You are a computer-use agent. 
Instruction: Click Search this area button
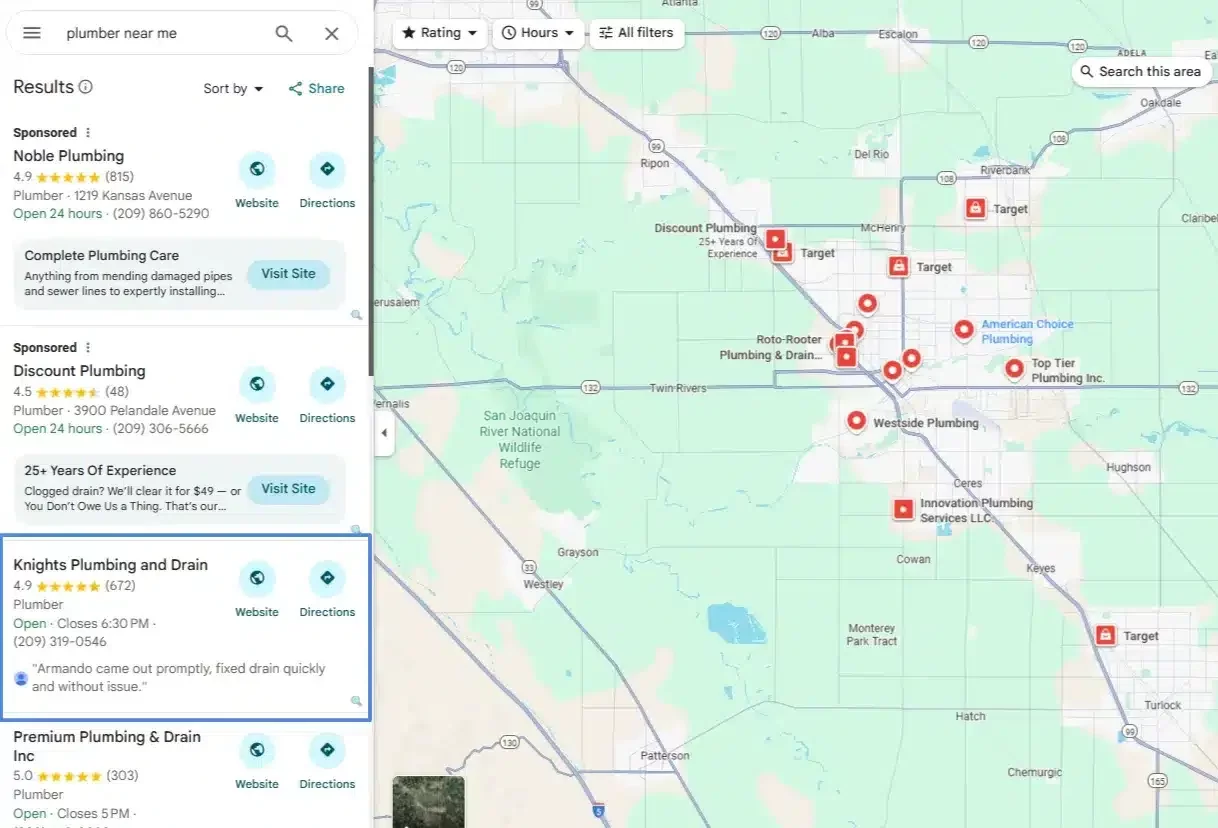(x=1140, y=72)
